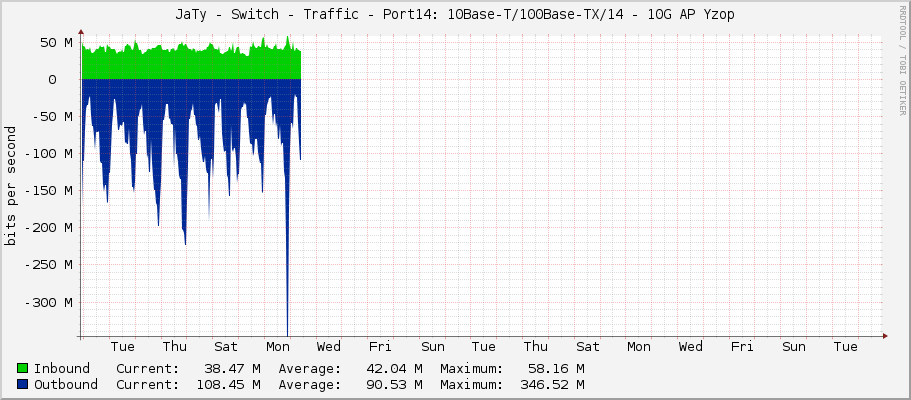
Task: Click the blue Outbound legend swatch
Action: [23, 384]
